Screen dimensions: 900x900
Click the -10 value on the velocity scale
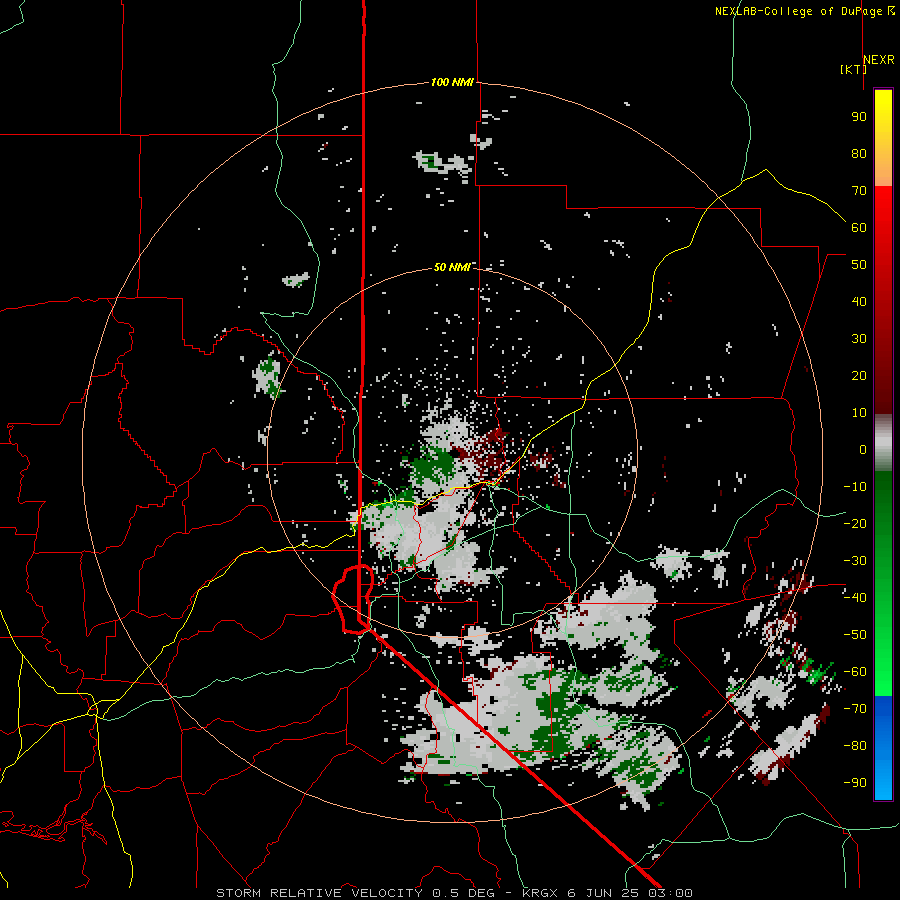tap(855, 487)
